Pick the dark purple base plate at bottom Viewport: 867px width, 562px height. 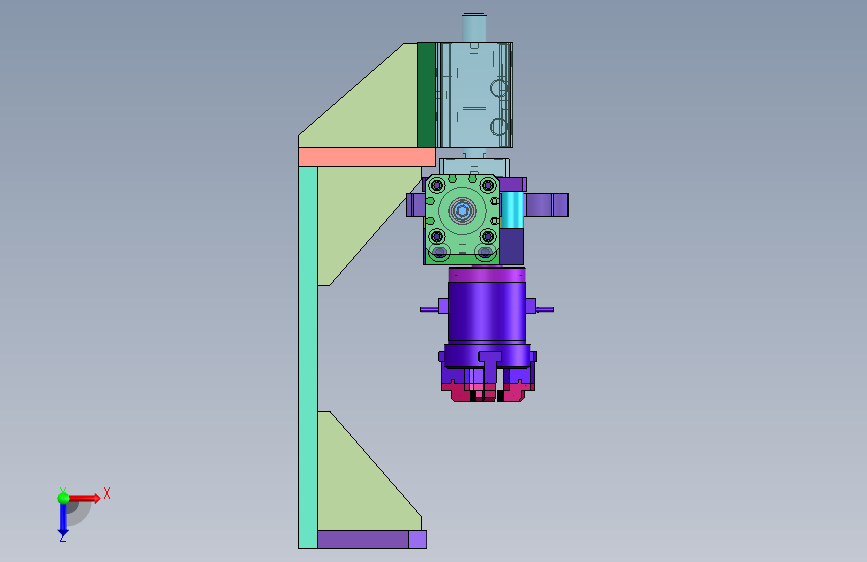(x=363, y=539)
